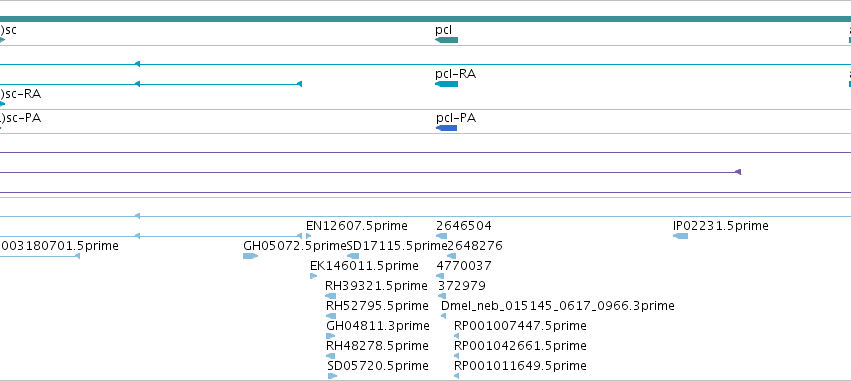Select the EN12607.5prime arrow glyph
The image size is (851, 381).
308,236
